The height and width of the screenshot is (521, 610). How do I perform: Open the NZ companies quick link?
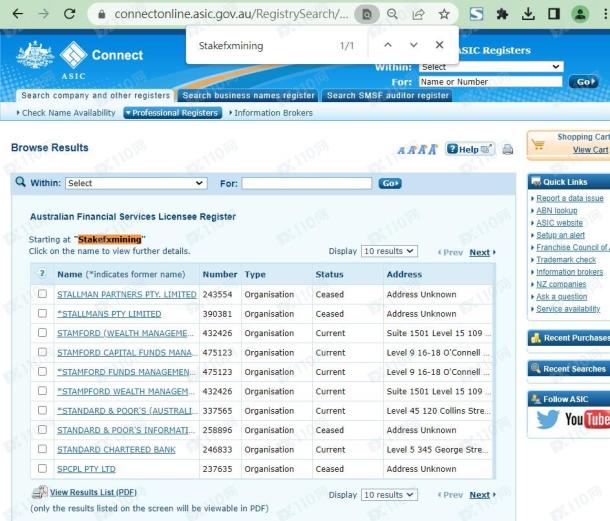coord(561,284)
